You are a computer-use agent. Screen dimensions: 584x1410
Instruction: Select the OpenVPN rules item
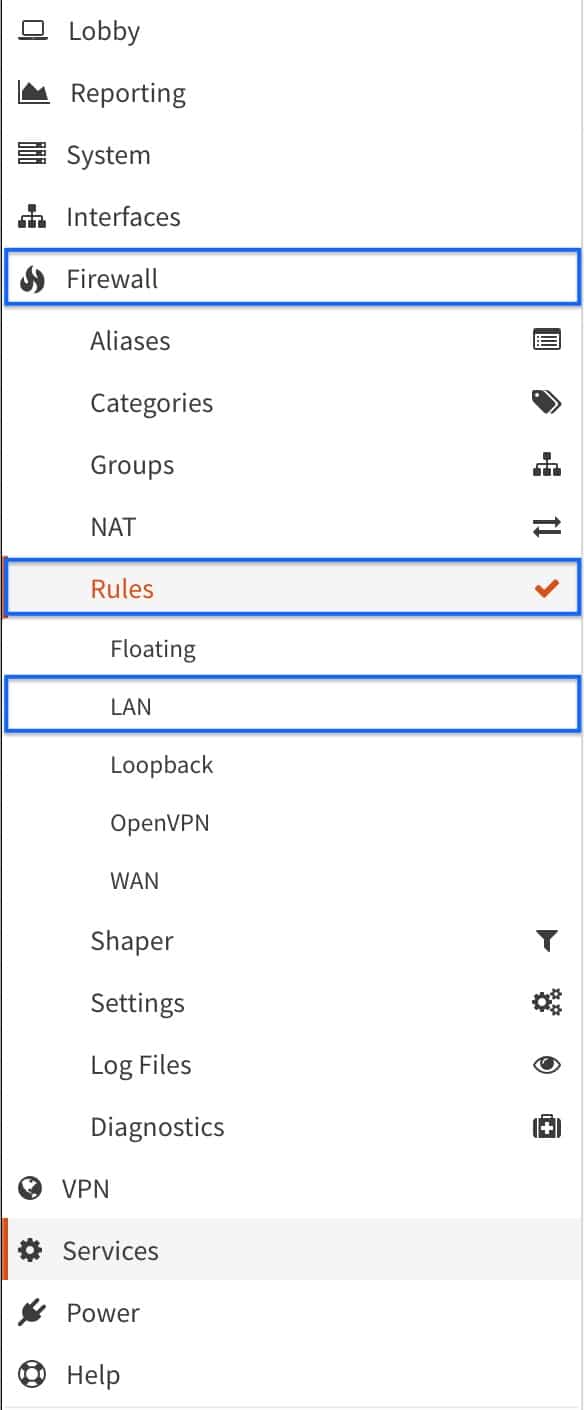pyautogui.click(x=158, y=822)
